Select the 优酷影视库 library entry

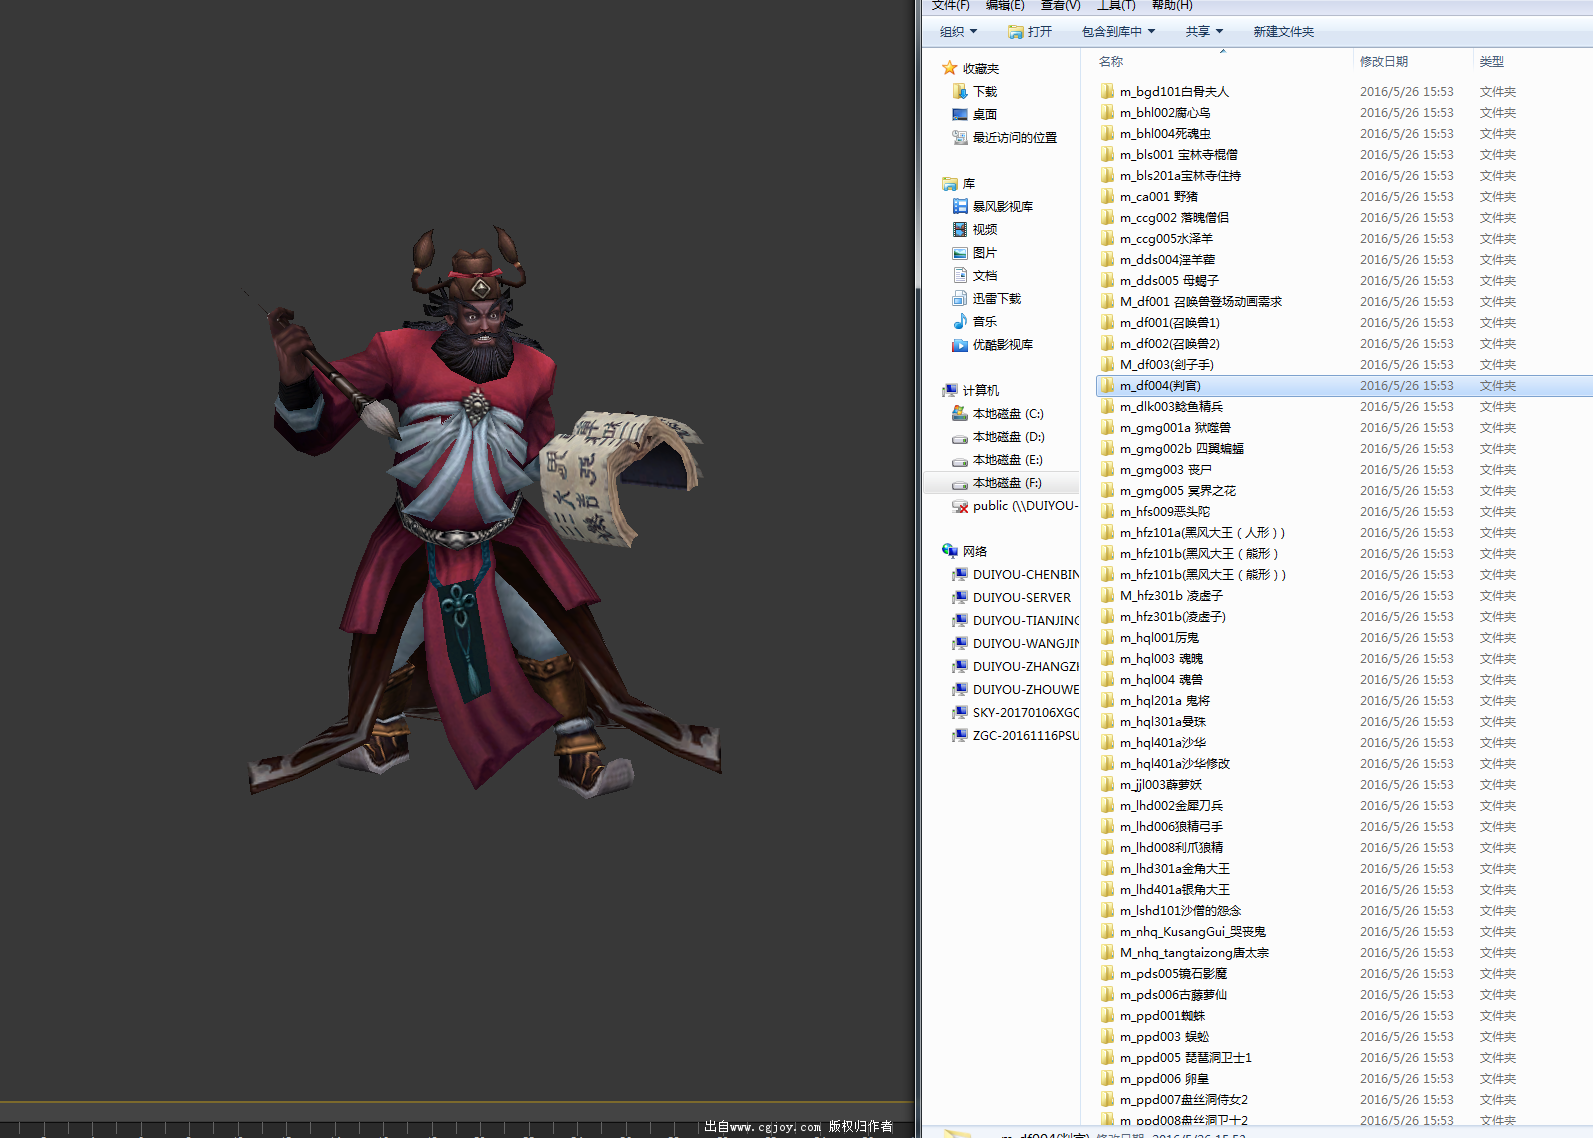(1002, 344)
